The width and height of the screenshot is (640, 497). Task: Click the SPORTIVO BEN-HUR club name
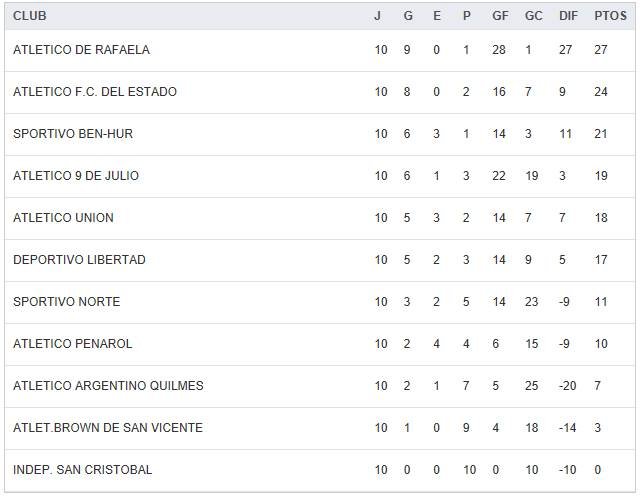point(73,134)
